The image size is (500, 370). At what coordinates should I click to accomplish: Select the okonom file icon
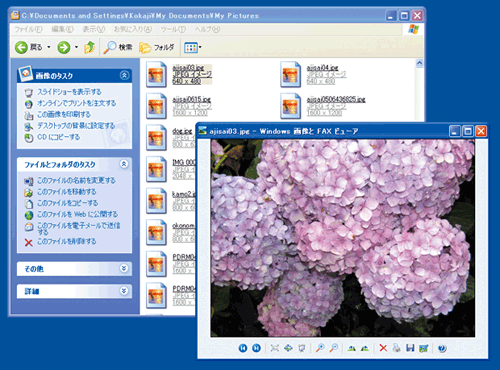[x=156, y=232]
